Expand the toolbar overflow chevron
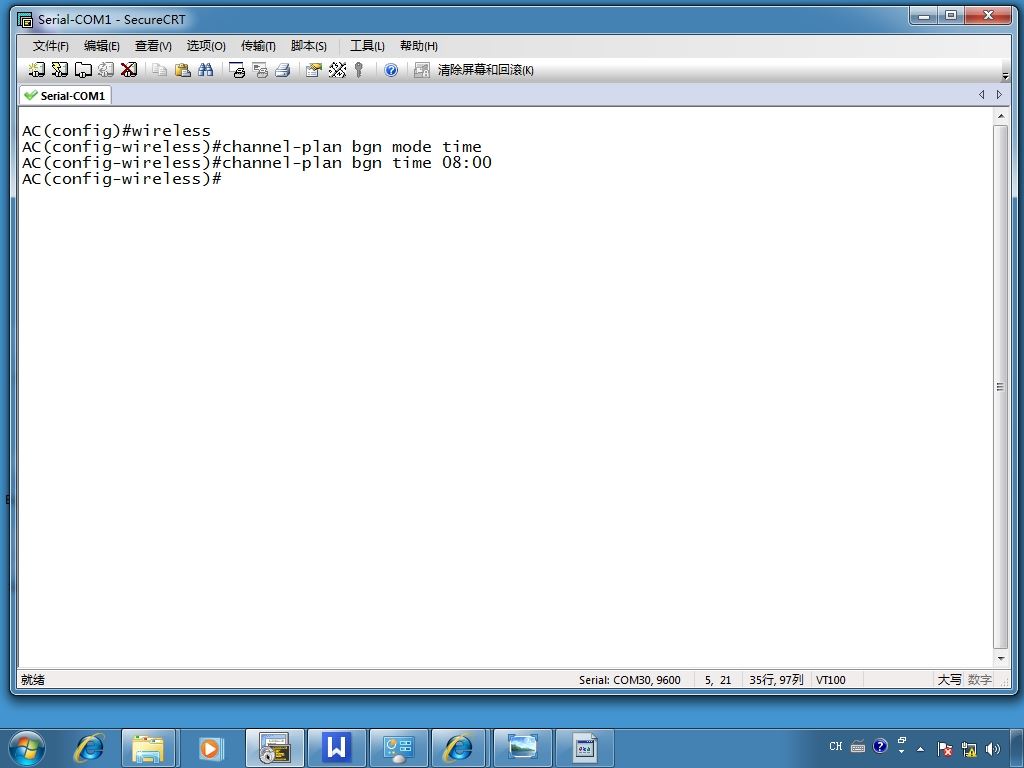Screen dimensions: 1024x768 1005,76
